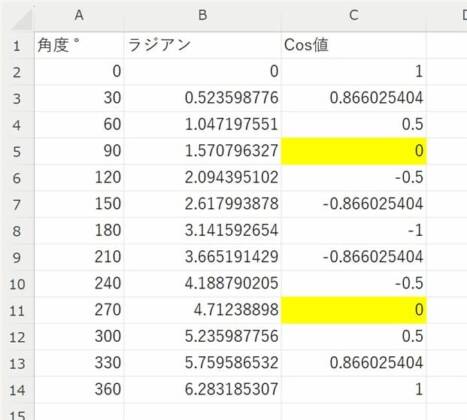Click Cos value -0.5 in row 6
467x420 pixels.
354,178
